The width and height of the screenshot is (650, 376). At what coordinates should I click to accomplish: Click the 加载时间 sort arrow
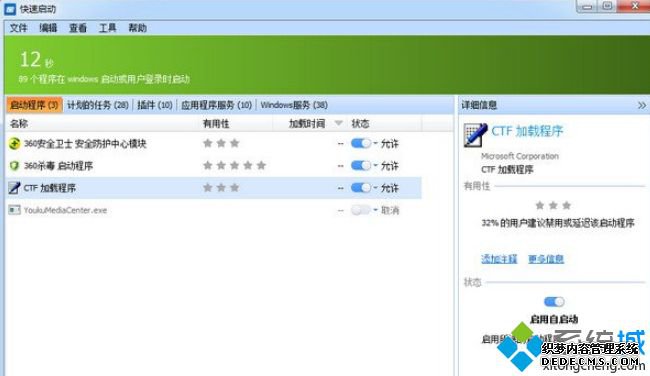pyautogui.click(x=338, y=123)
